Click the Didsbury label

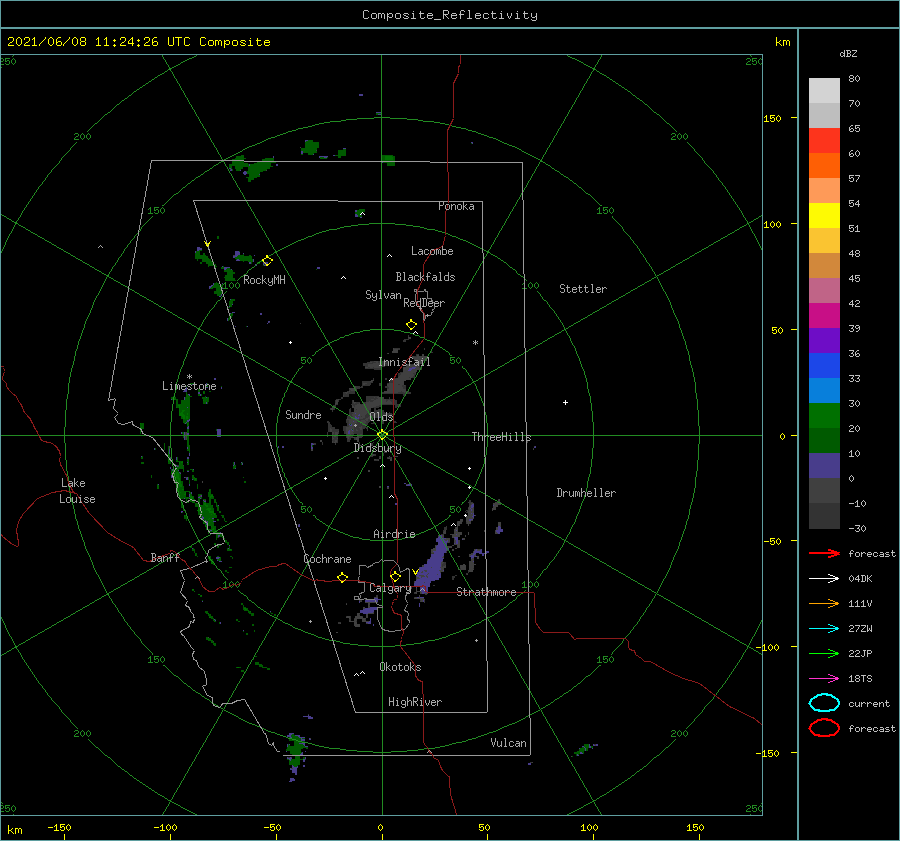tap(378, 448)
